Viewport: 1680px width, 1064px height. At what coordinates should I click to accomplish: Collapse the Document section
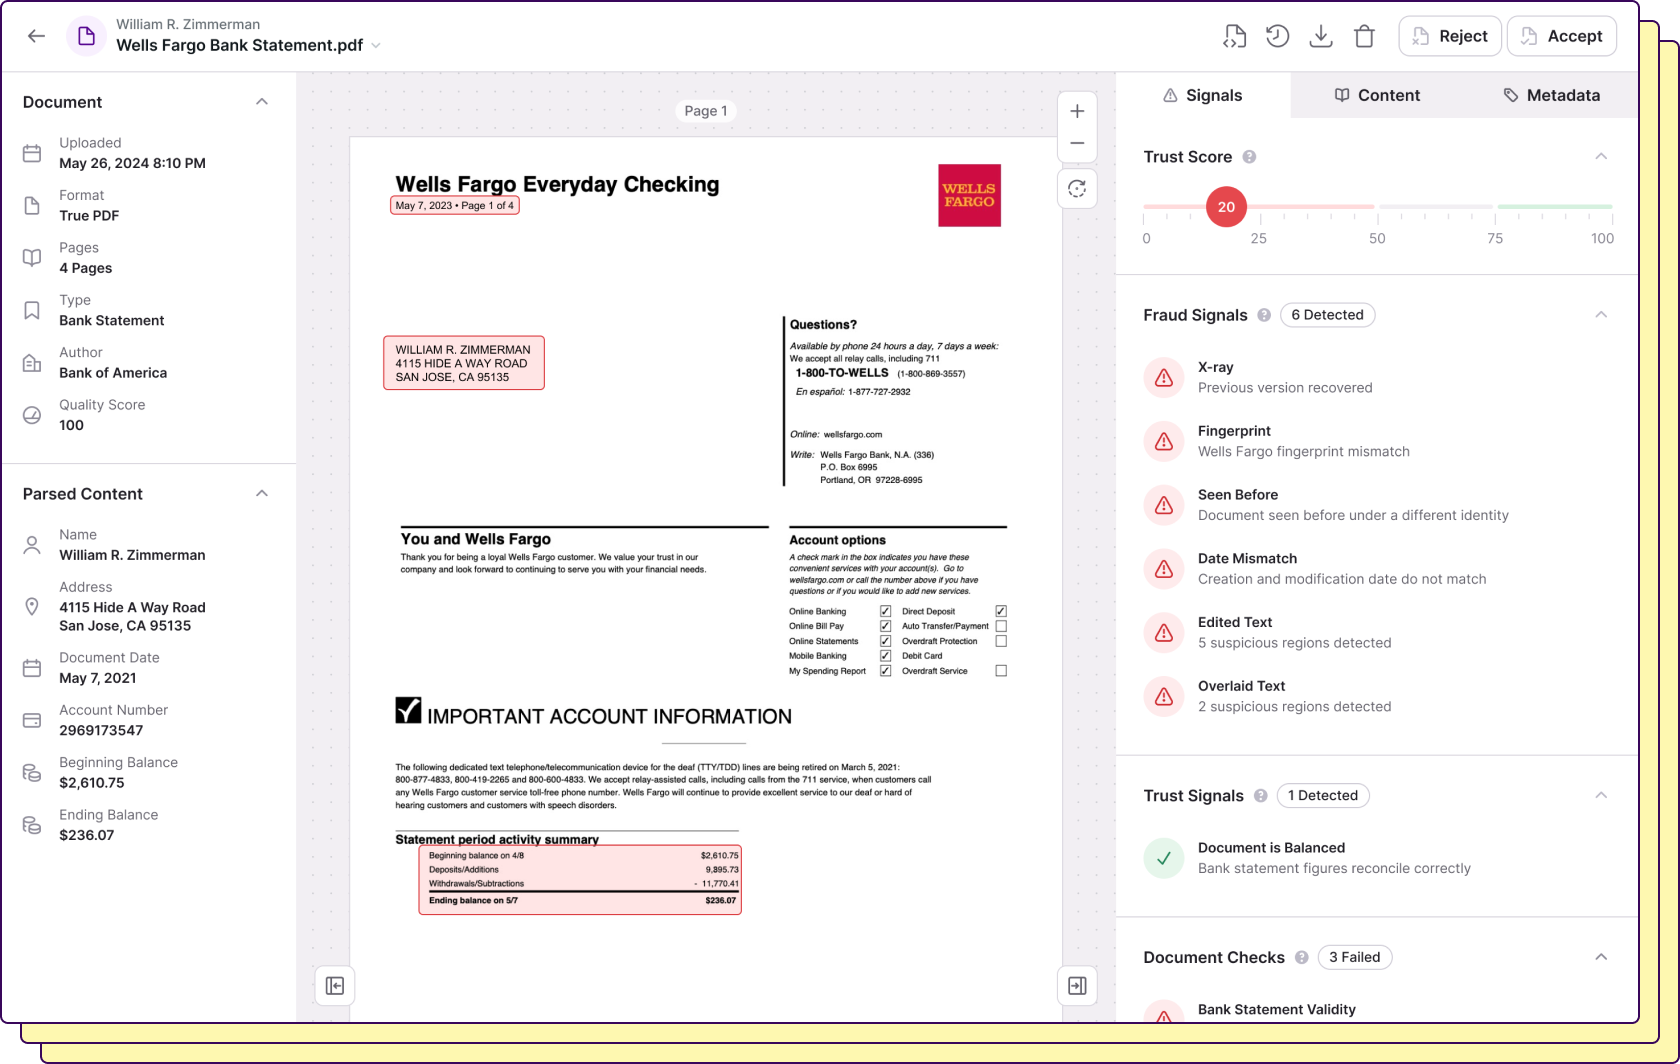(x=262, y=101)
